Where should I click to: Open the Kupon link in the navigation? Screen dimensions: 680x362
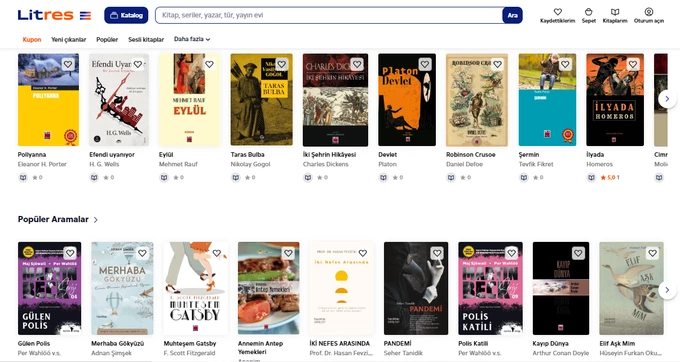click(32, 39)
